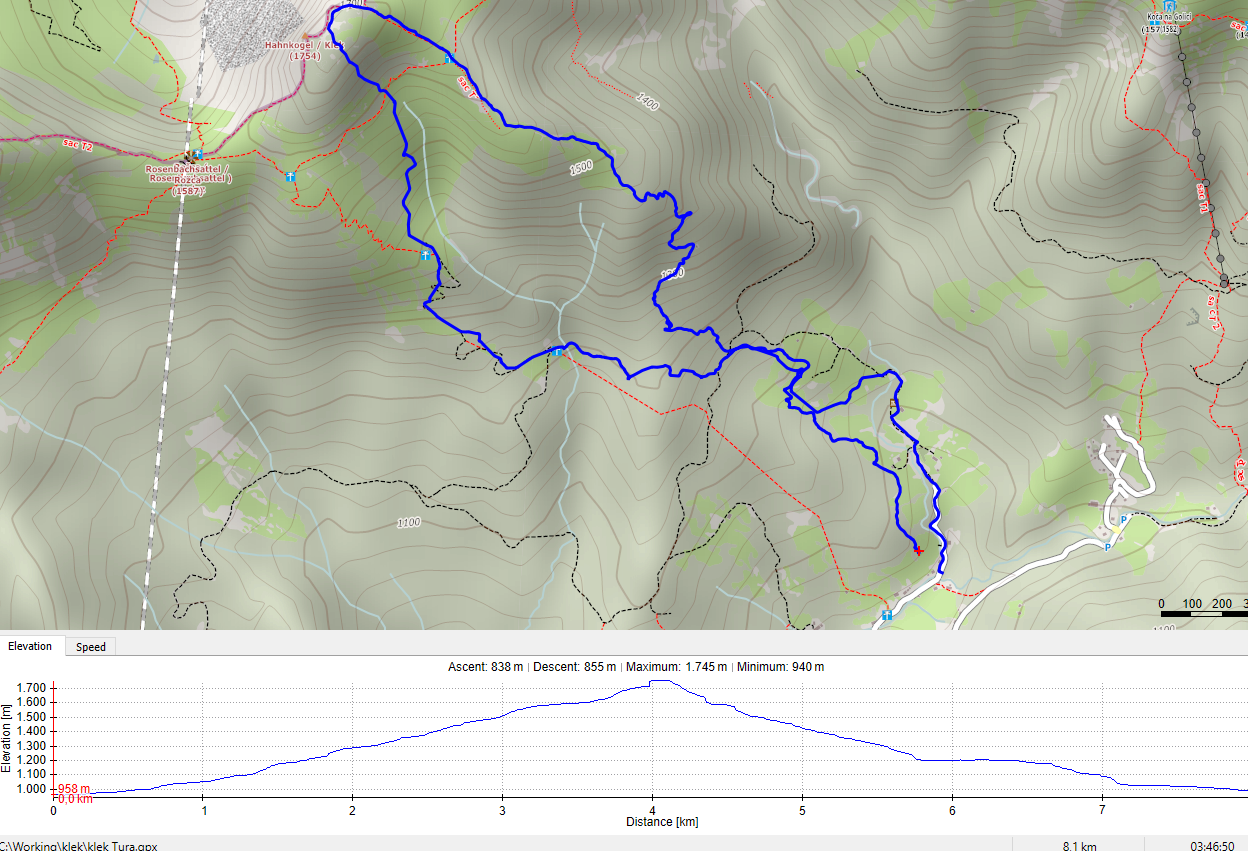Image resolution: width=1250 pixels, height=856 pixels.
Task: Click the orange waypoint marker on the track
Action: point(892,404)
